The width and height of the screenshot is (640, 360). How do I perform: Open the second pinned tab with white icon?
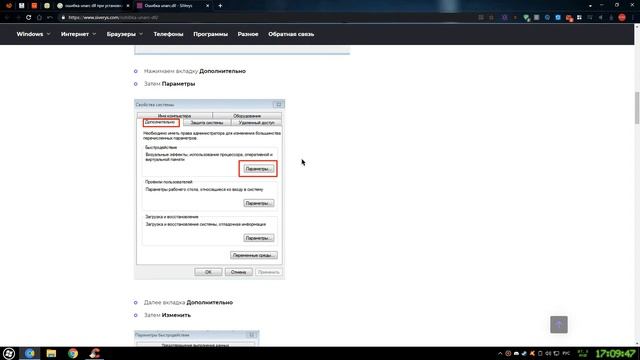[x=22, y=6]
